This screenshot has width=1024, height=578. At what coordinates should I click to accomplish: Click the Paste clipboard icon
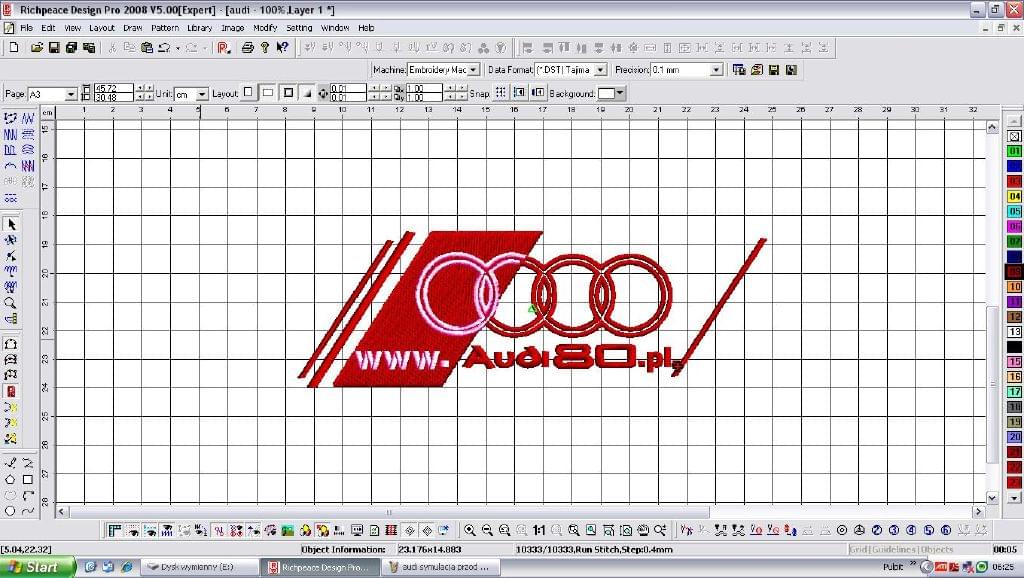(x=147, y=48)
